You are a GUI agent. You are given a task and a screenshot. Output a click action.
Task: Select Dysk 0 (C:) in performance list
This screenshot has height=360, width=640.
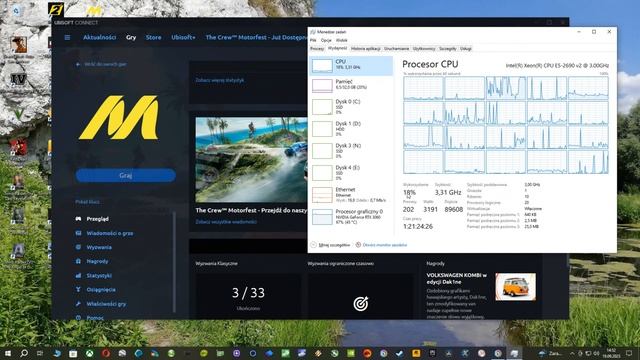tap(351, 107)
